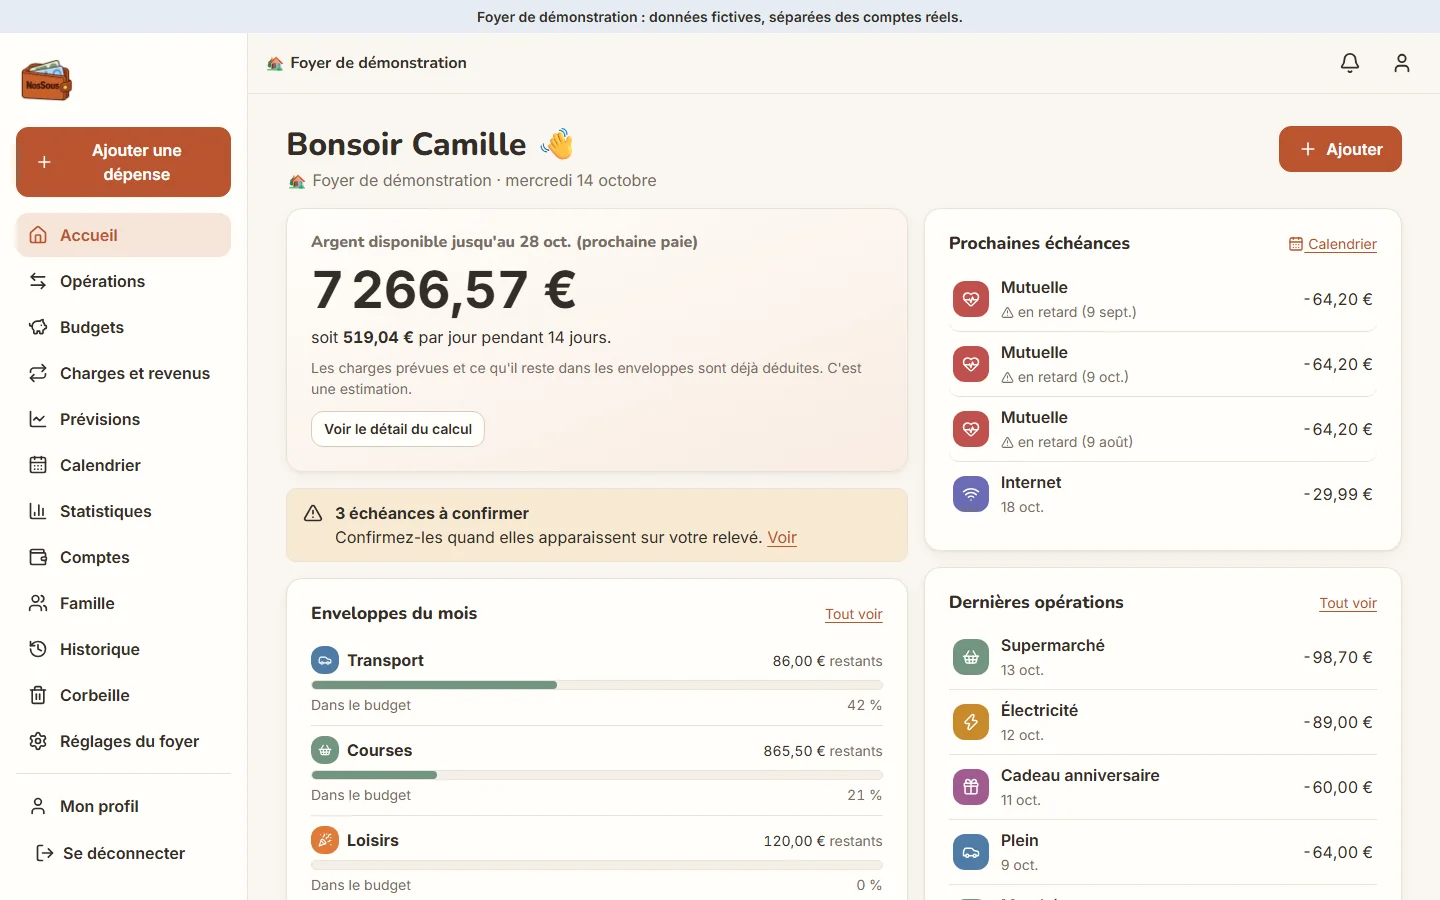The height and width of the screenshot is (900, 1440).
Task: Click Voir le détail du calcul
Action: [x=398, y=429]
